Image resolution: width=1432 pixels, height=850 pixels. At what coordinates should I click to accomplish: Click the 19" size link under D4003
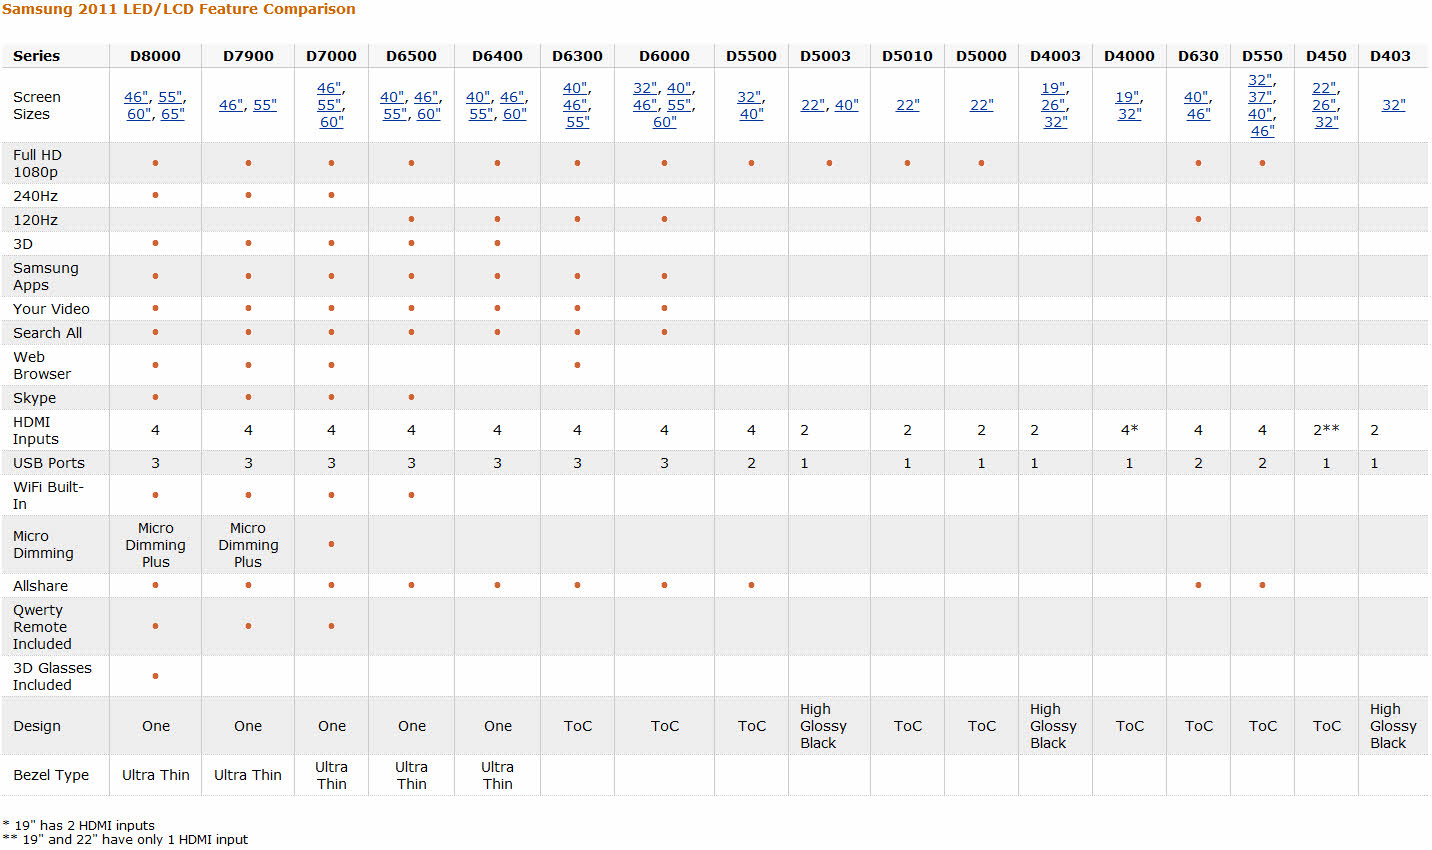1055,88
